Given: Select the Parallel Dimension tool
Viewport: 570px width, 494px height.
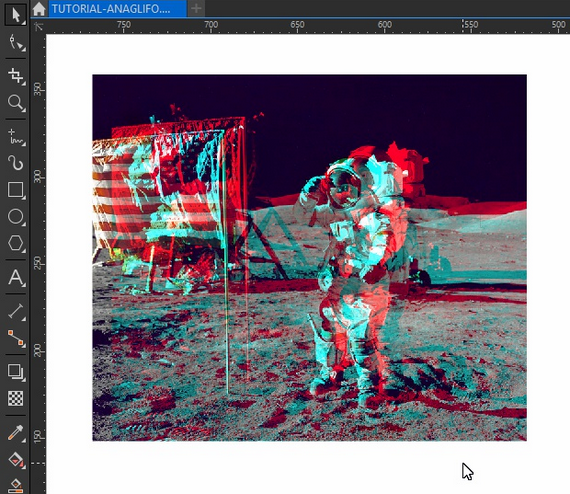Looking at the screenshot, I should pos(15,311).
